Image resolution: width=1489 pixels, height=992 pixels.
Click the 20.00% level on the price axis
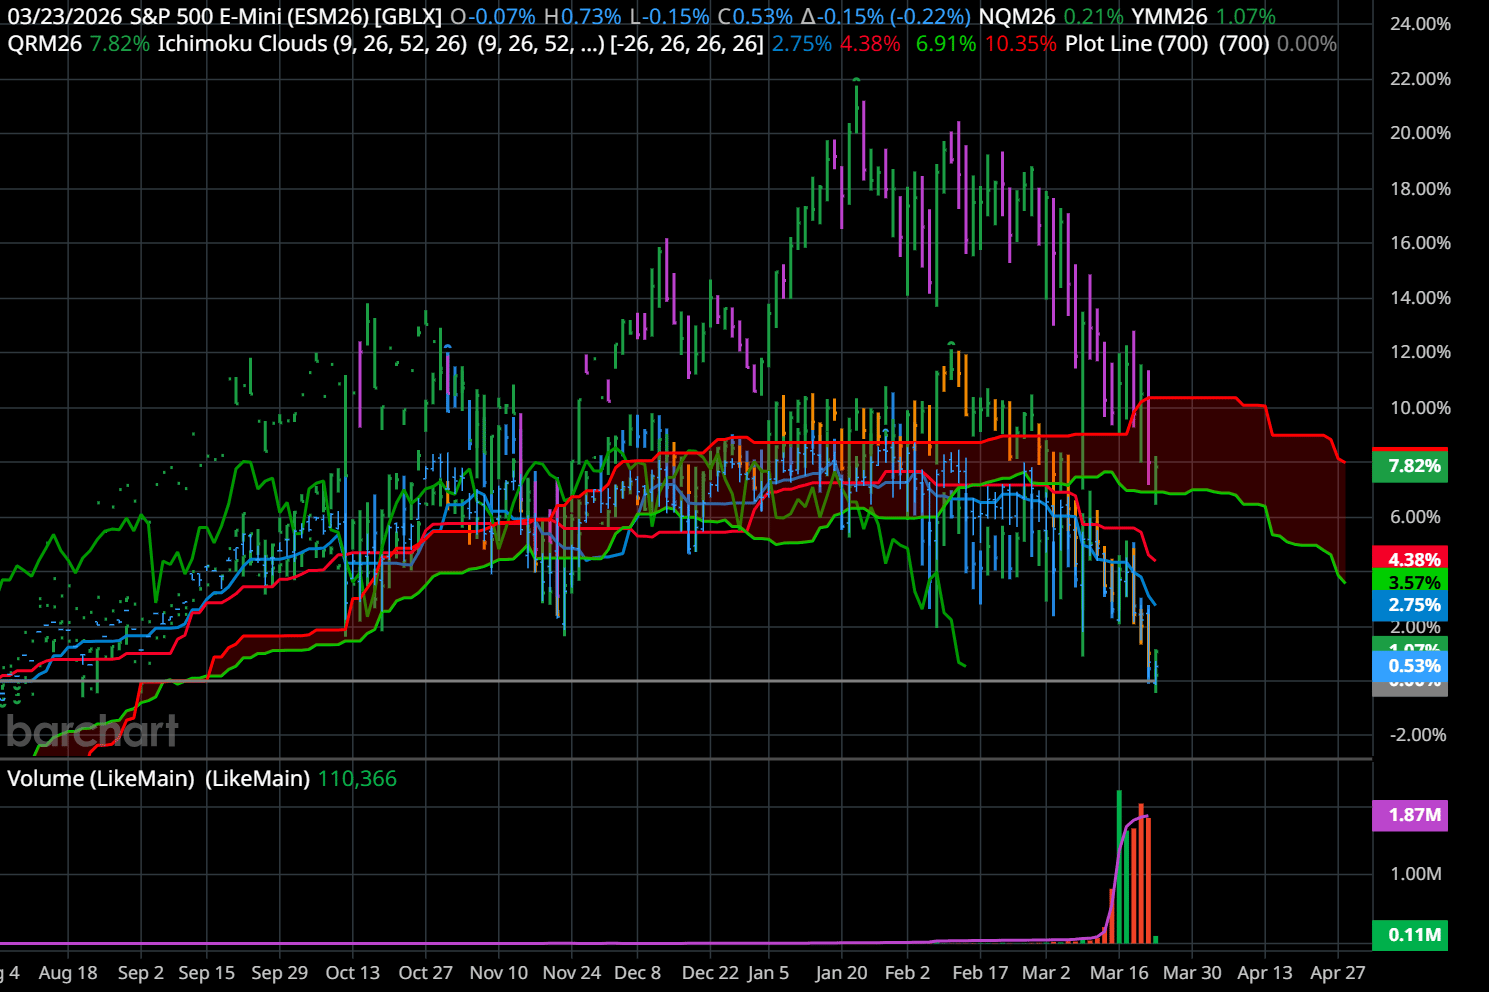pos(1420,133)
